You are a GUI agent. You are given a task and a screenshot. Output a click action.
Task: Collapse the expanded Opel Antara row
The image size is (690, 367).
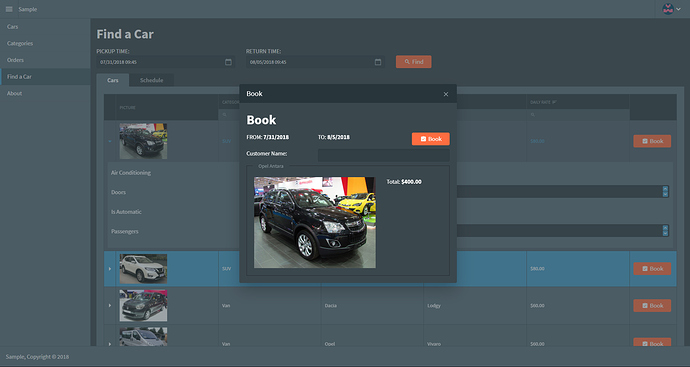click(110, 141)
